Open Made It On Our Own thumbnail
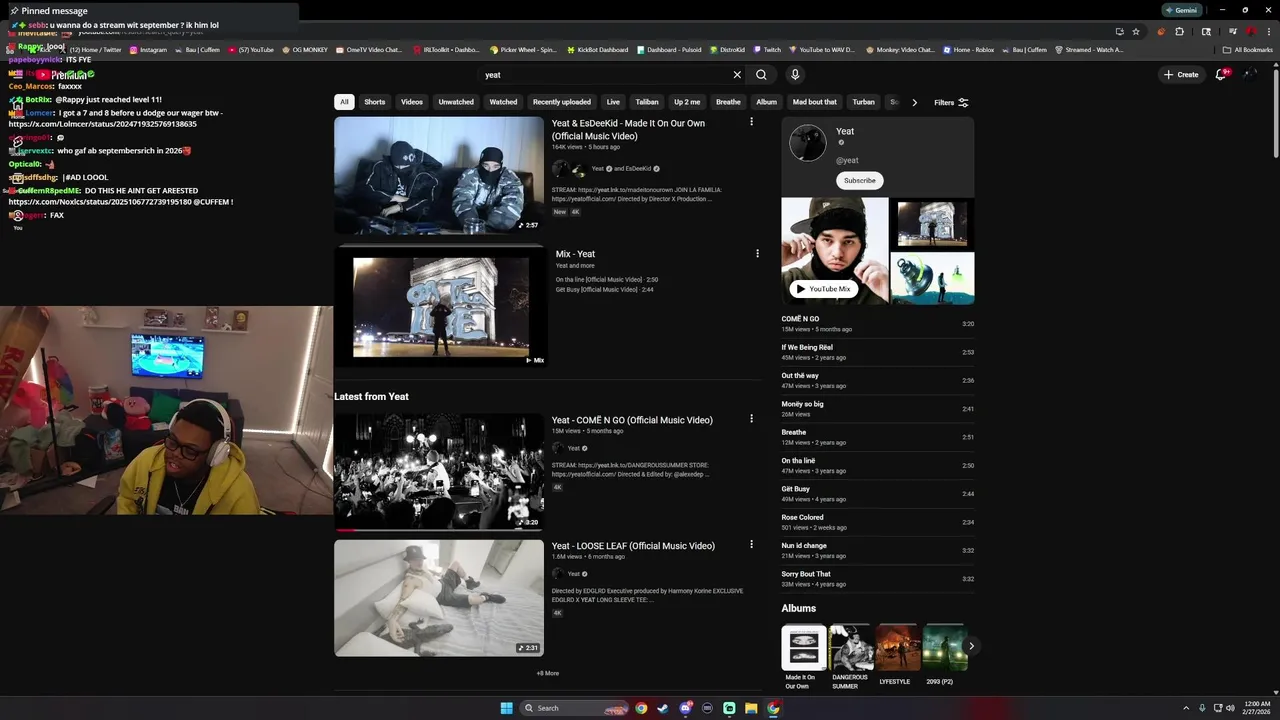Image resolution: width=1280 pixels, height=720 pixels. click(439, 175)
